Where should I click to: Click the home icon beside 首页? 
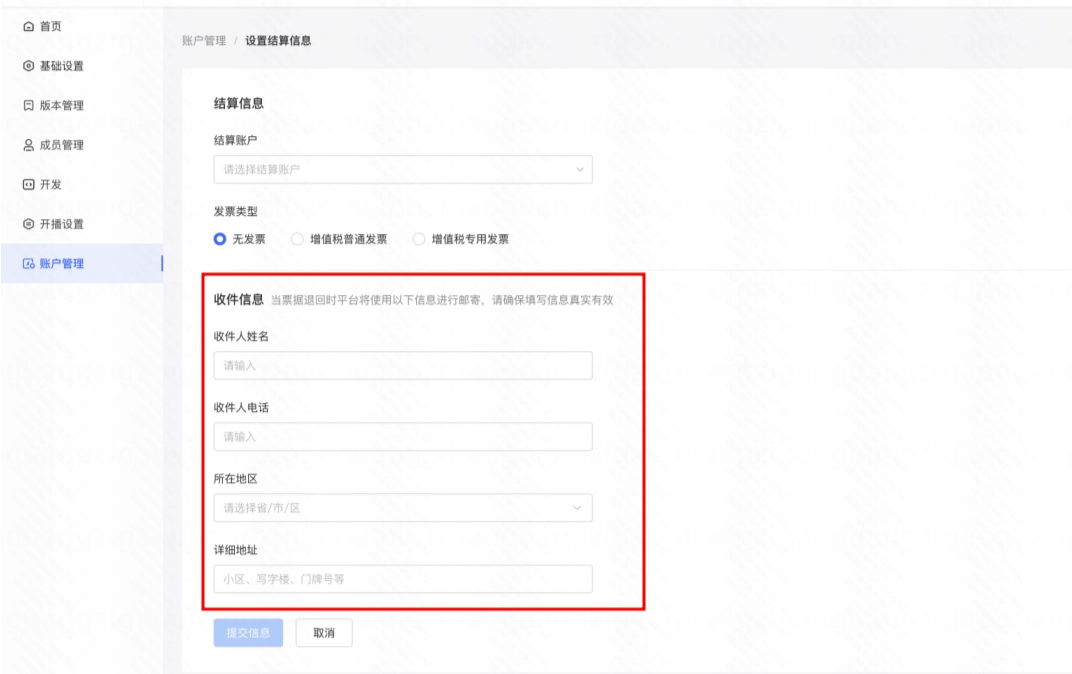pyautogui.click(x=28, y=26)
